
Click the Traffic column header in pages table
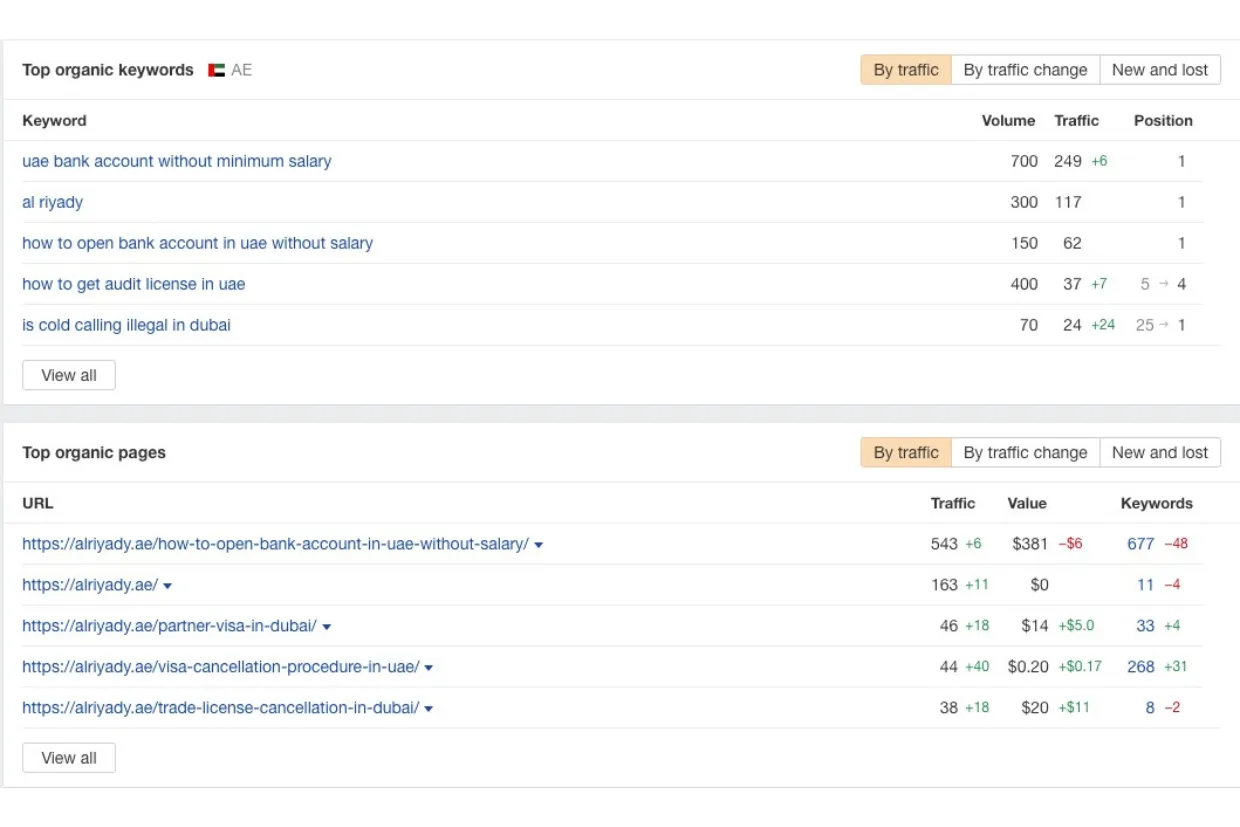[953, 504]
